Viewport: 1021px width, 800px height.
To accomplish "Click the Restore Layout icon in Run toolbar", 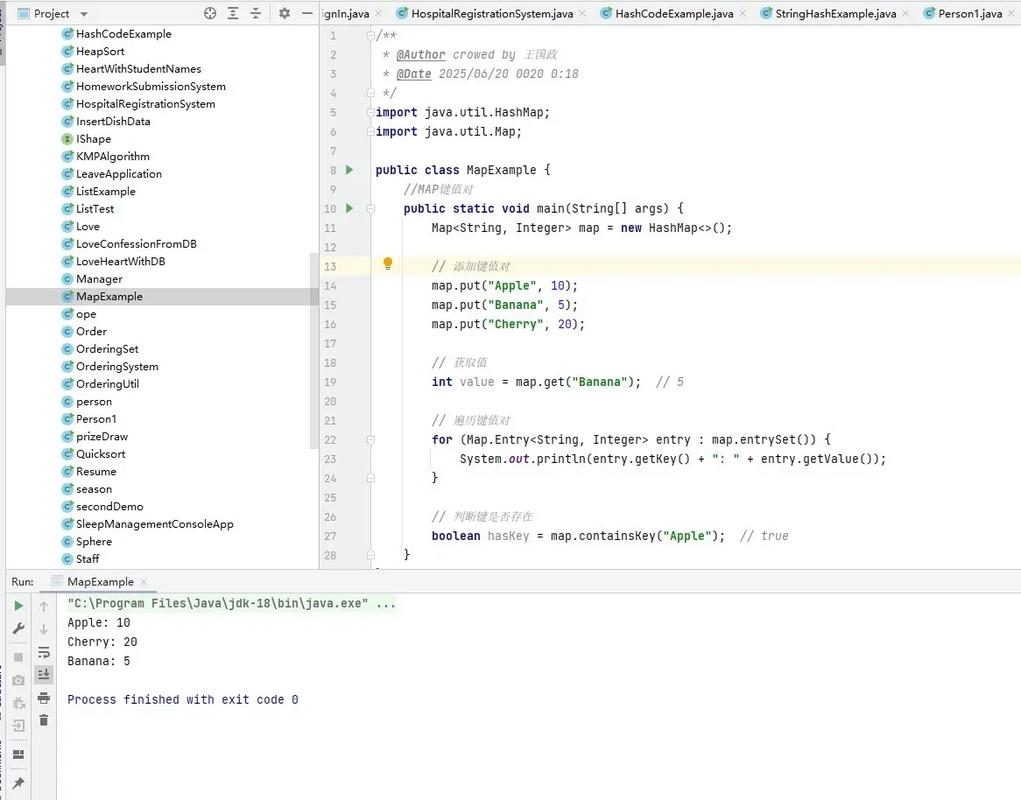I will click(x=18, y=754).
